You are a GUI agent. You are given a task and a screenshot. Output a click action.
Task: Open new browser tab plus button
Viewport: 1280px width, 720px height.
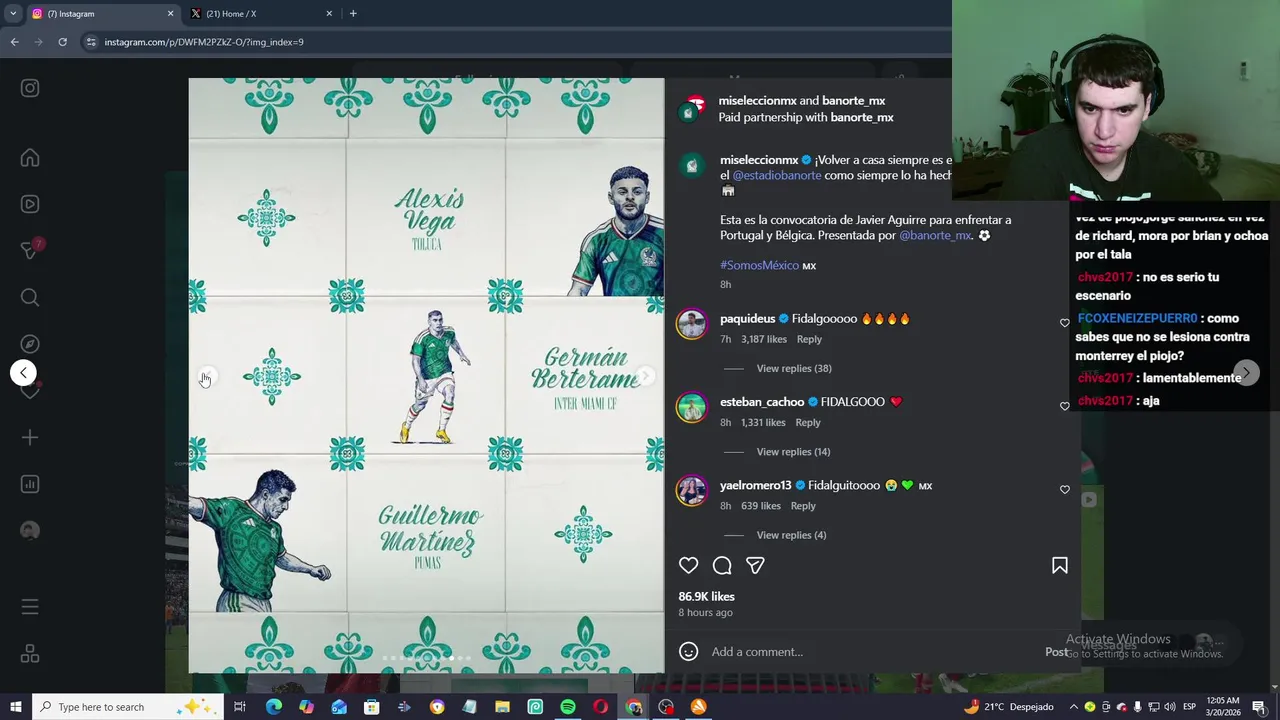(353, 14)
